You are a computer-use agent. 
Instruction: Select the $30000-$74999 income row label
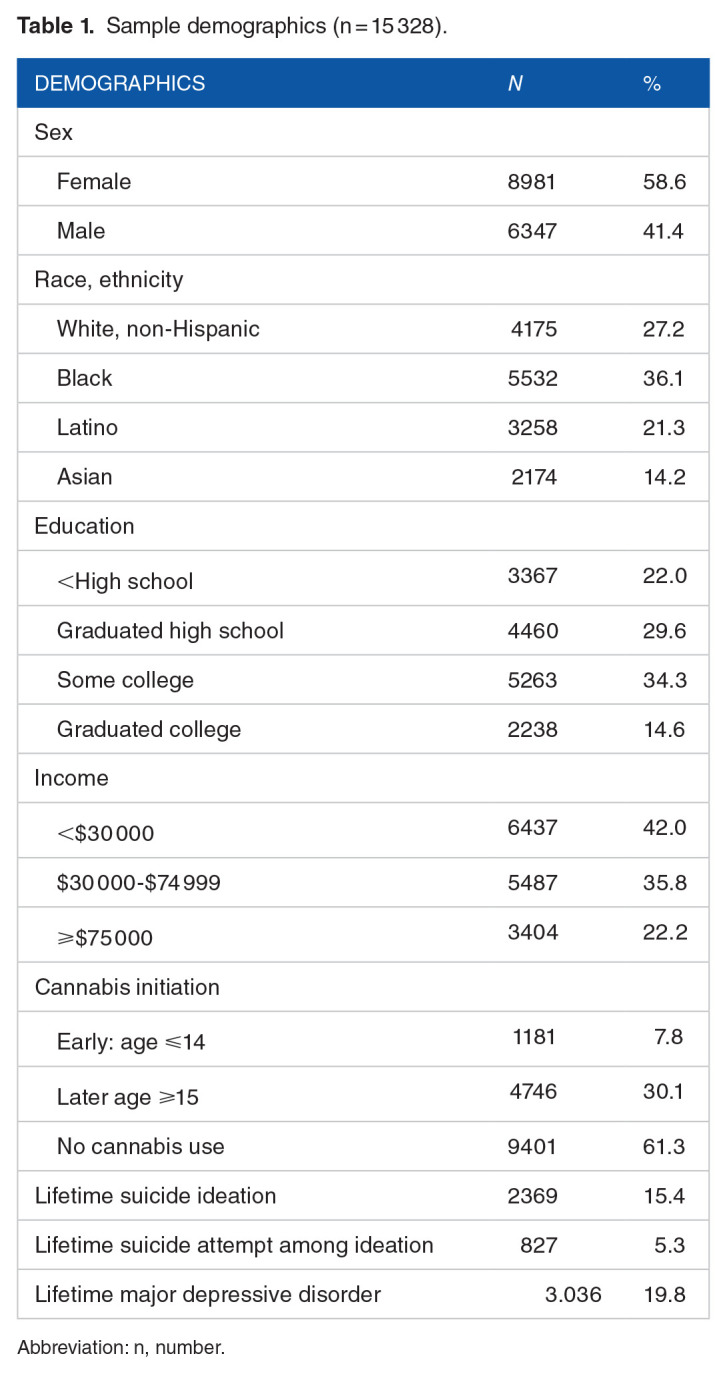coord(141,883)
